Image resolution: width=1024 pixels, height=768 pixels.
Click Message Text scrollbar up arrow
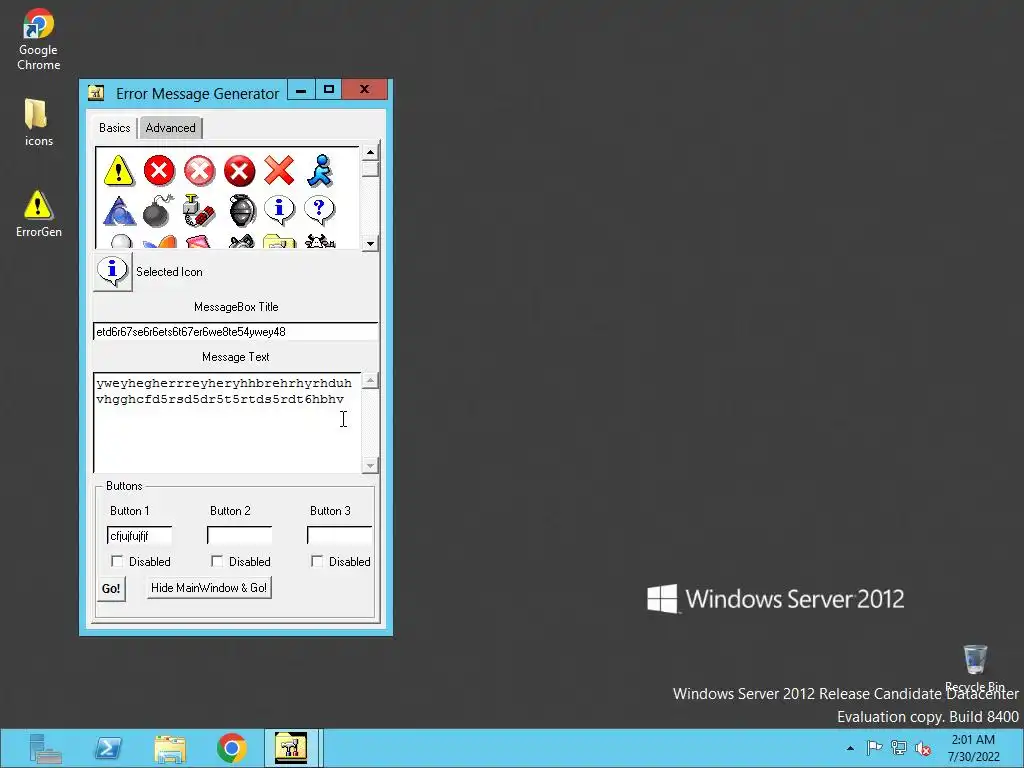coord(370,381)
